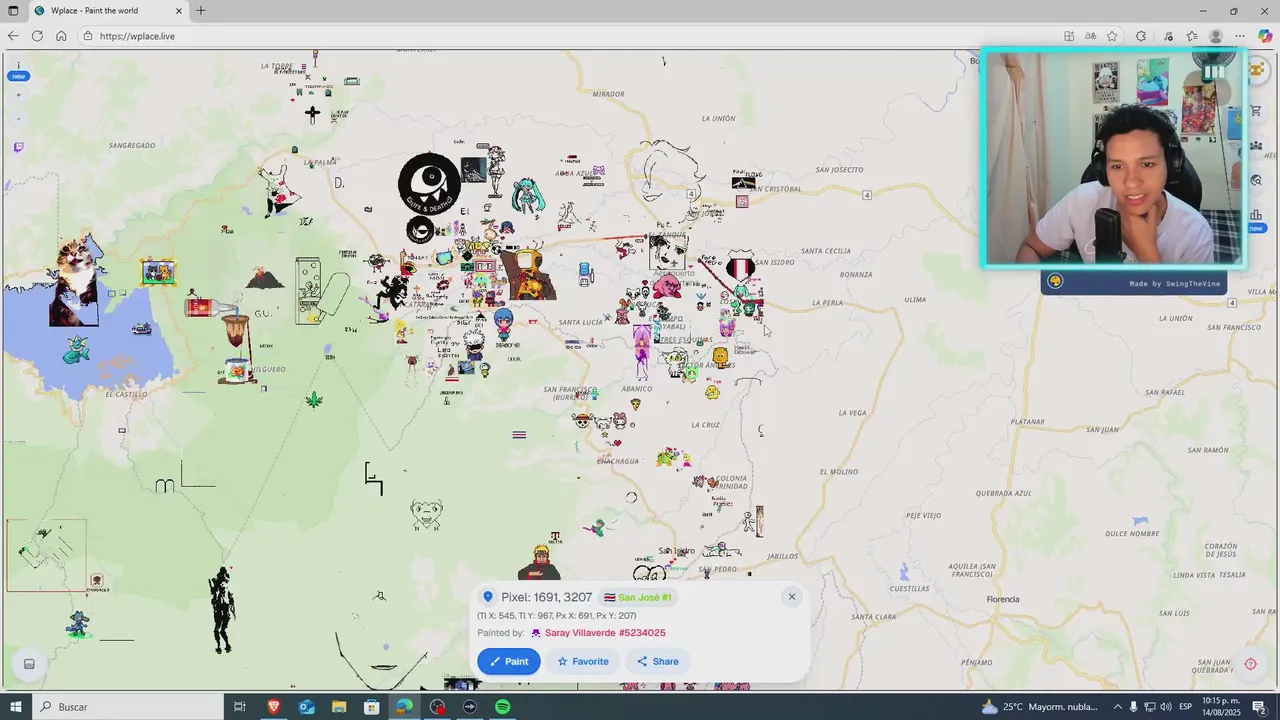This screenshot has height=720, width=1280.
Task: Open Task View on the taskbar
Action: point(240,707)
